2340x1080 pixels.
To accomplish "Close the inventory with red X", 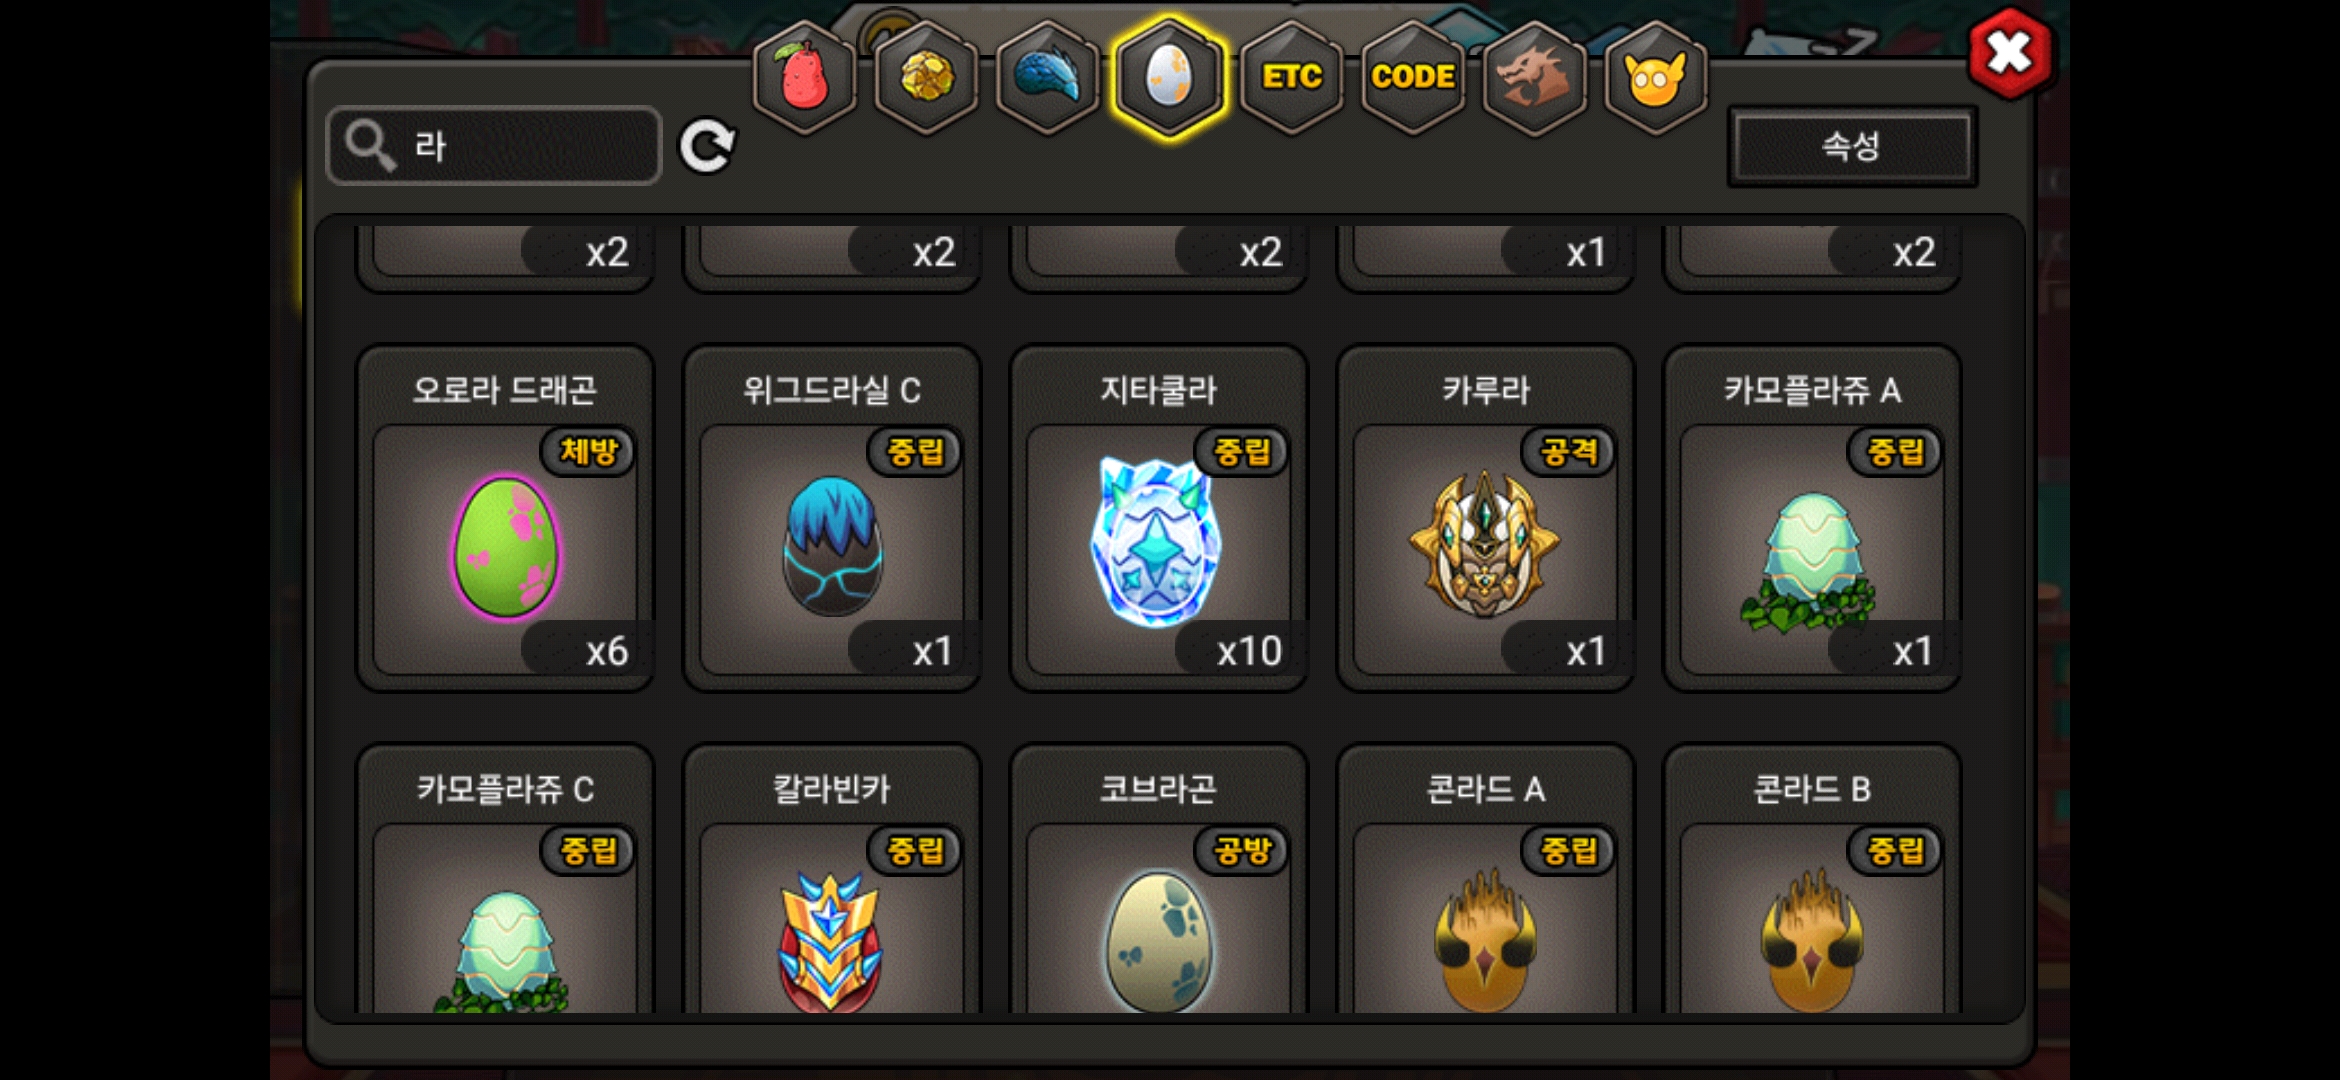I will coord(2010,52).
